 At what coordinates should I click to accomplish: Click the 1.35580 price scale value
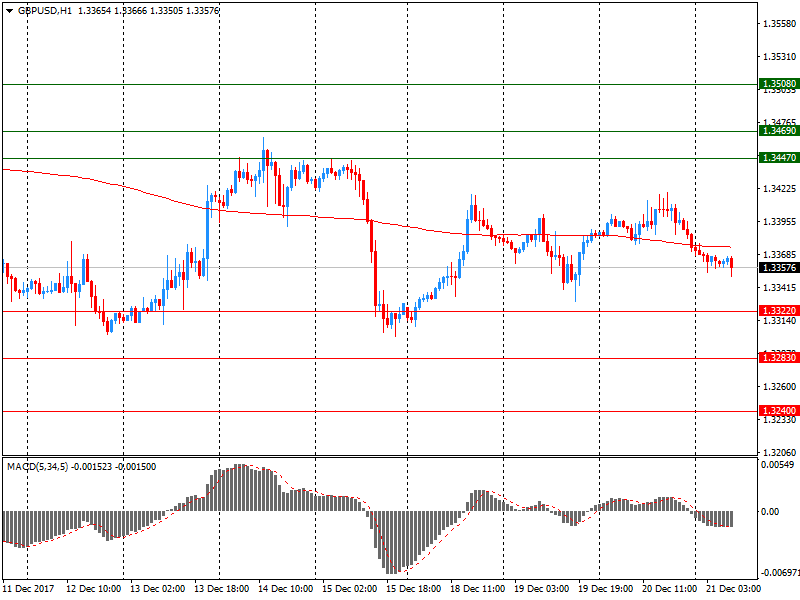click(x=779, y=23)
